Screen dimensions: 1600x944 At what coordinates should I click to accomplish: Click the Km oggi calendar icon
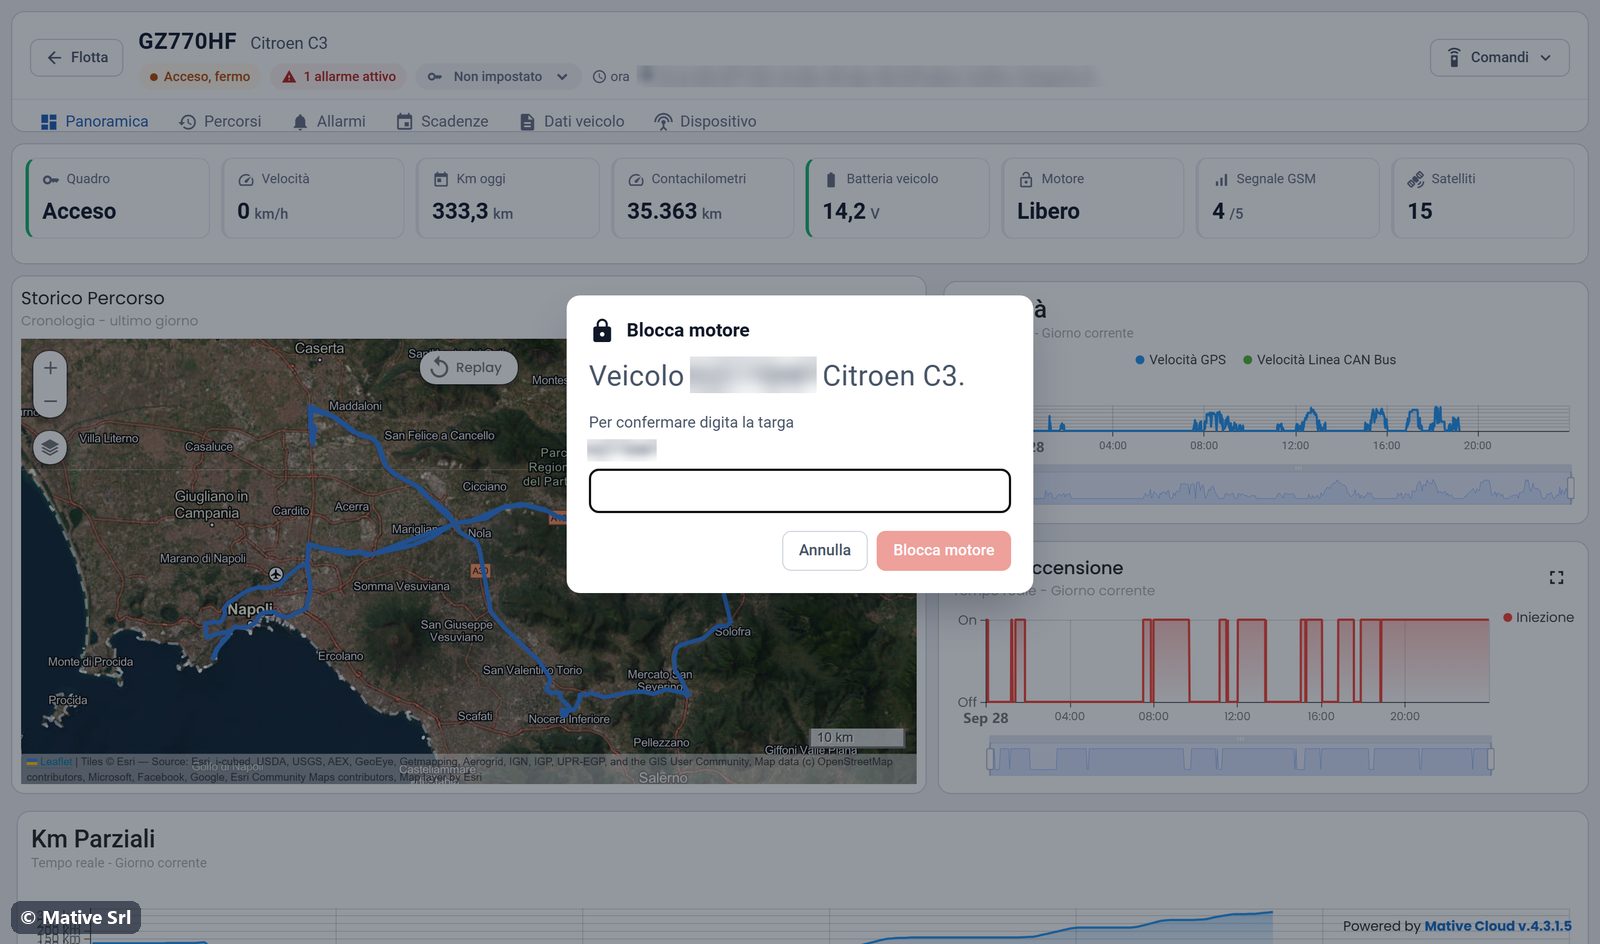(441, 180)
